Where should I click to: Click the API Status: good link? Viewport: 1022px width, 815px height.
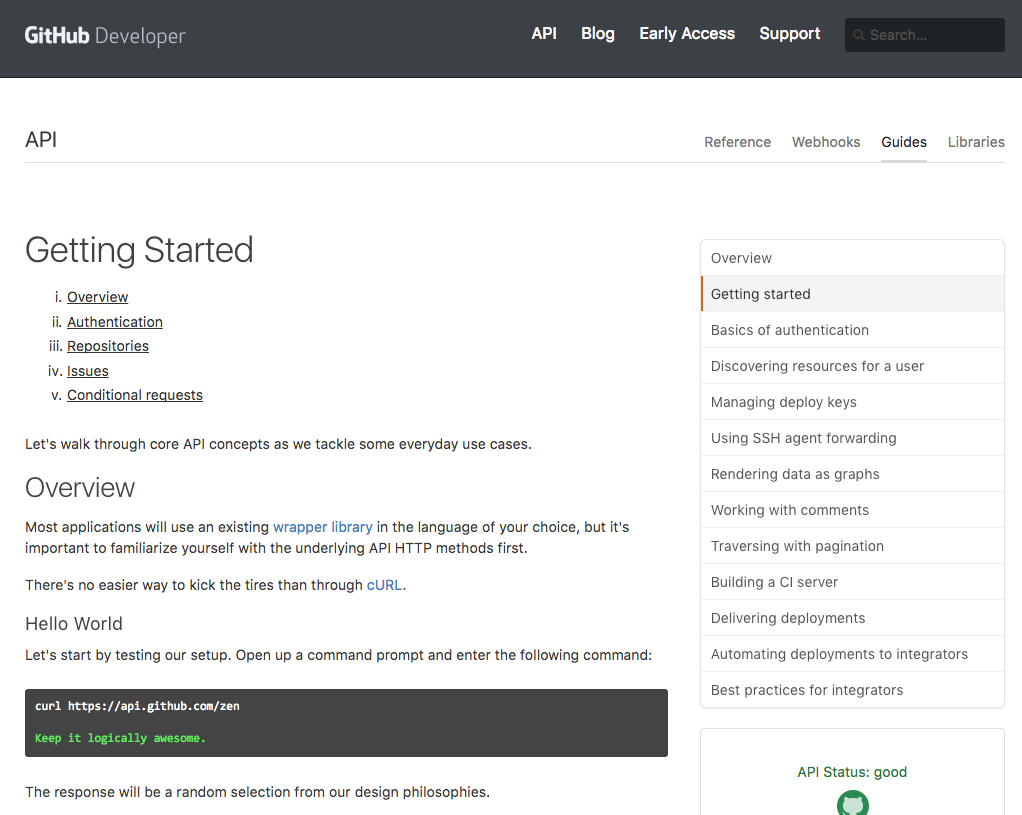point(852,771)
